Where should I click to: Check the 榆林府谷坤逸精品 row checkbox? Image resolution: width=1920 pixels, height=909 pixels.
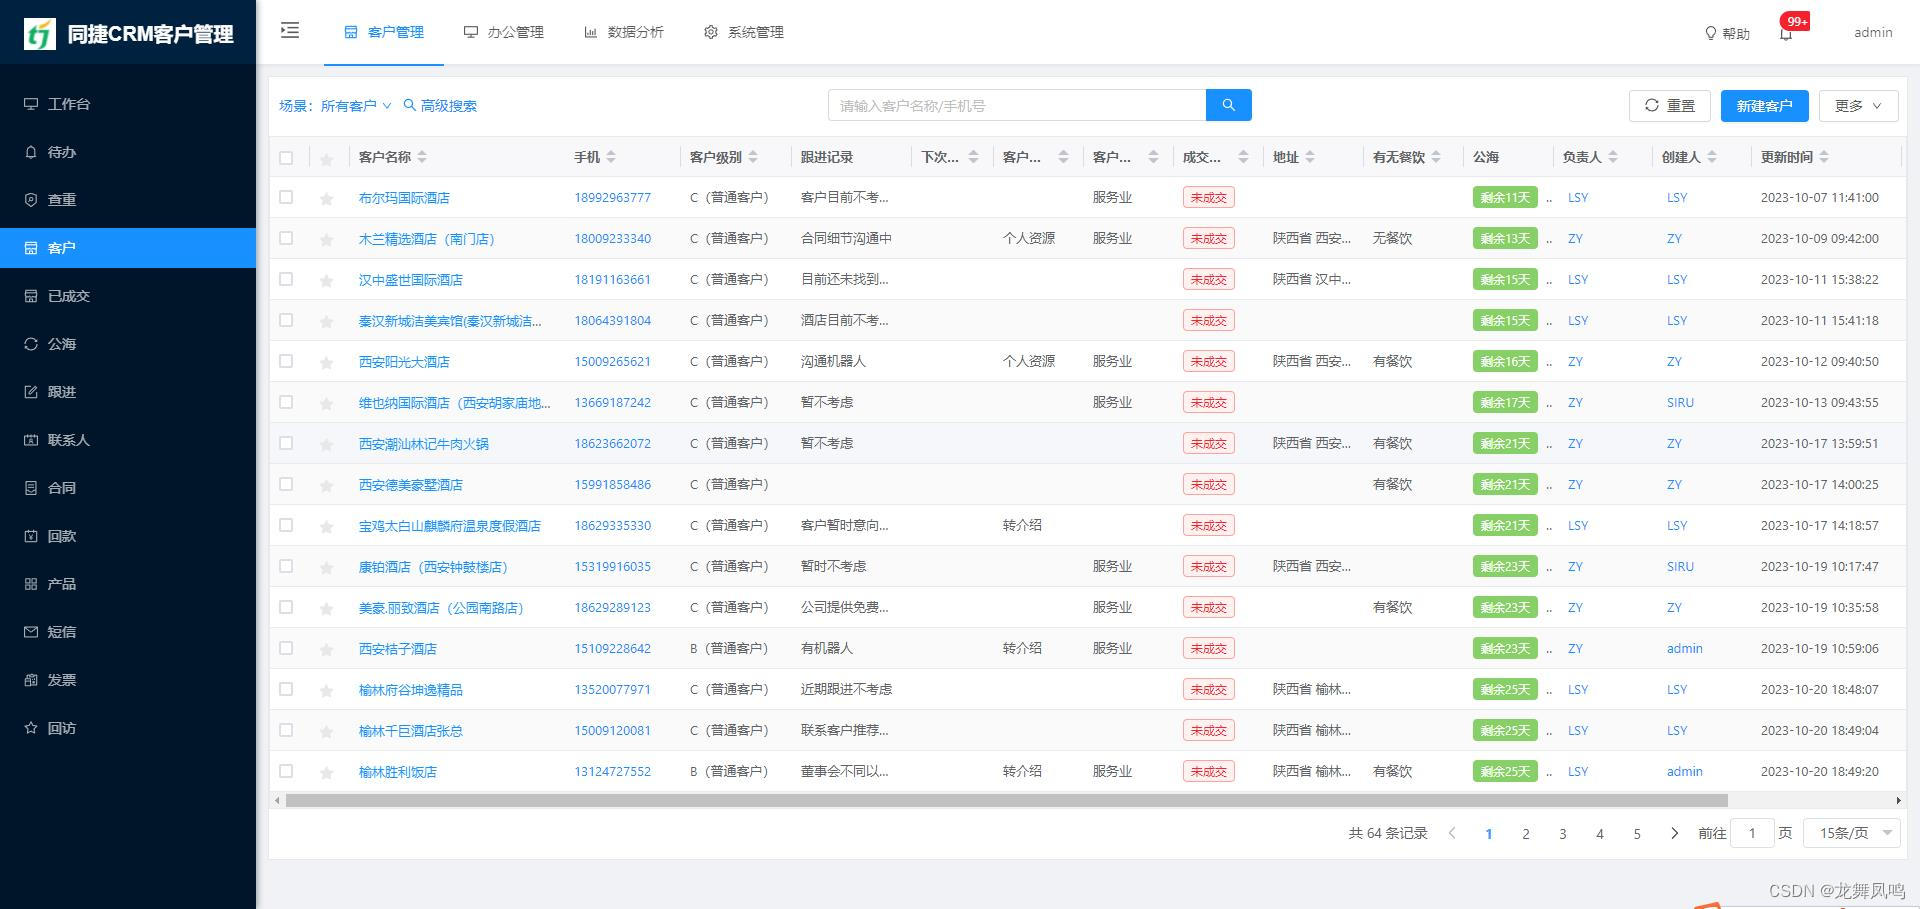tap(286, 689)
